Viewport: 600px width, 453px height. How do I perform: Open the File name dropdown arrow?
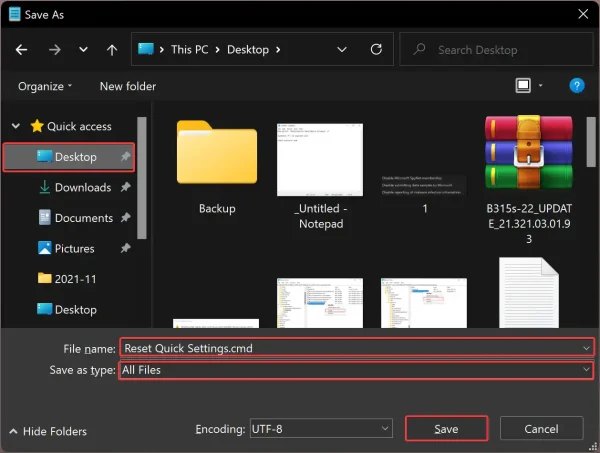586,348
